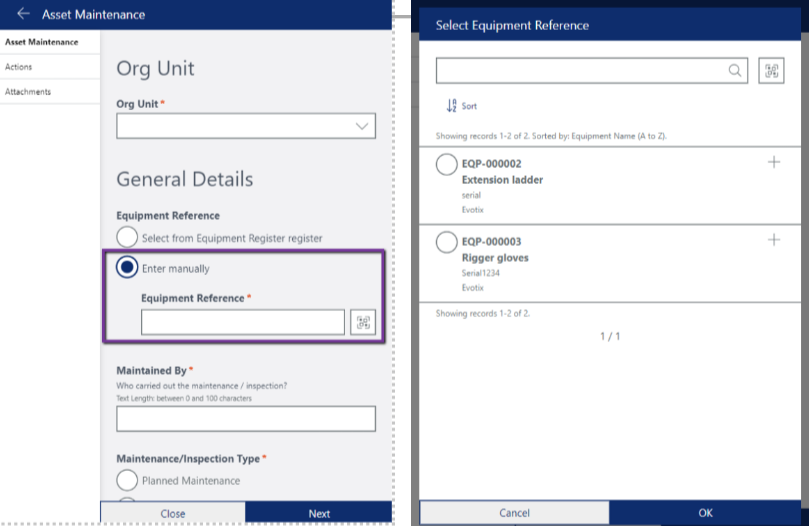The height and width of the screenshot is (526, 809).
Task: Select 'Select from Equipment Register register' option
Action: click(127, 238)
